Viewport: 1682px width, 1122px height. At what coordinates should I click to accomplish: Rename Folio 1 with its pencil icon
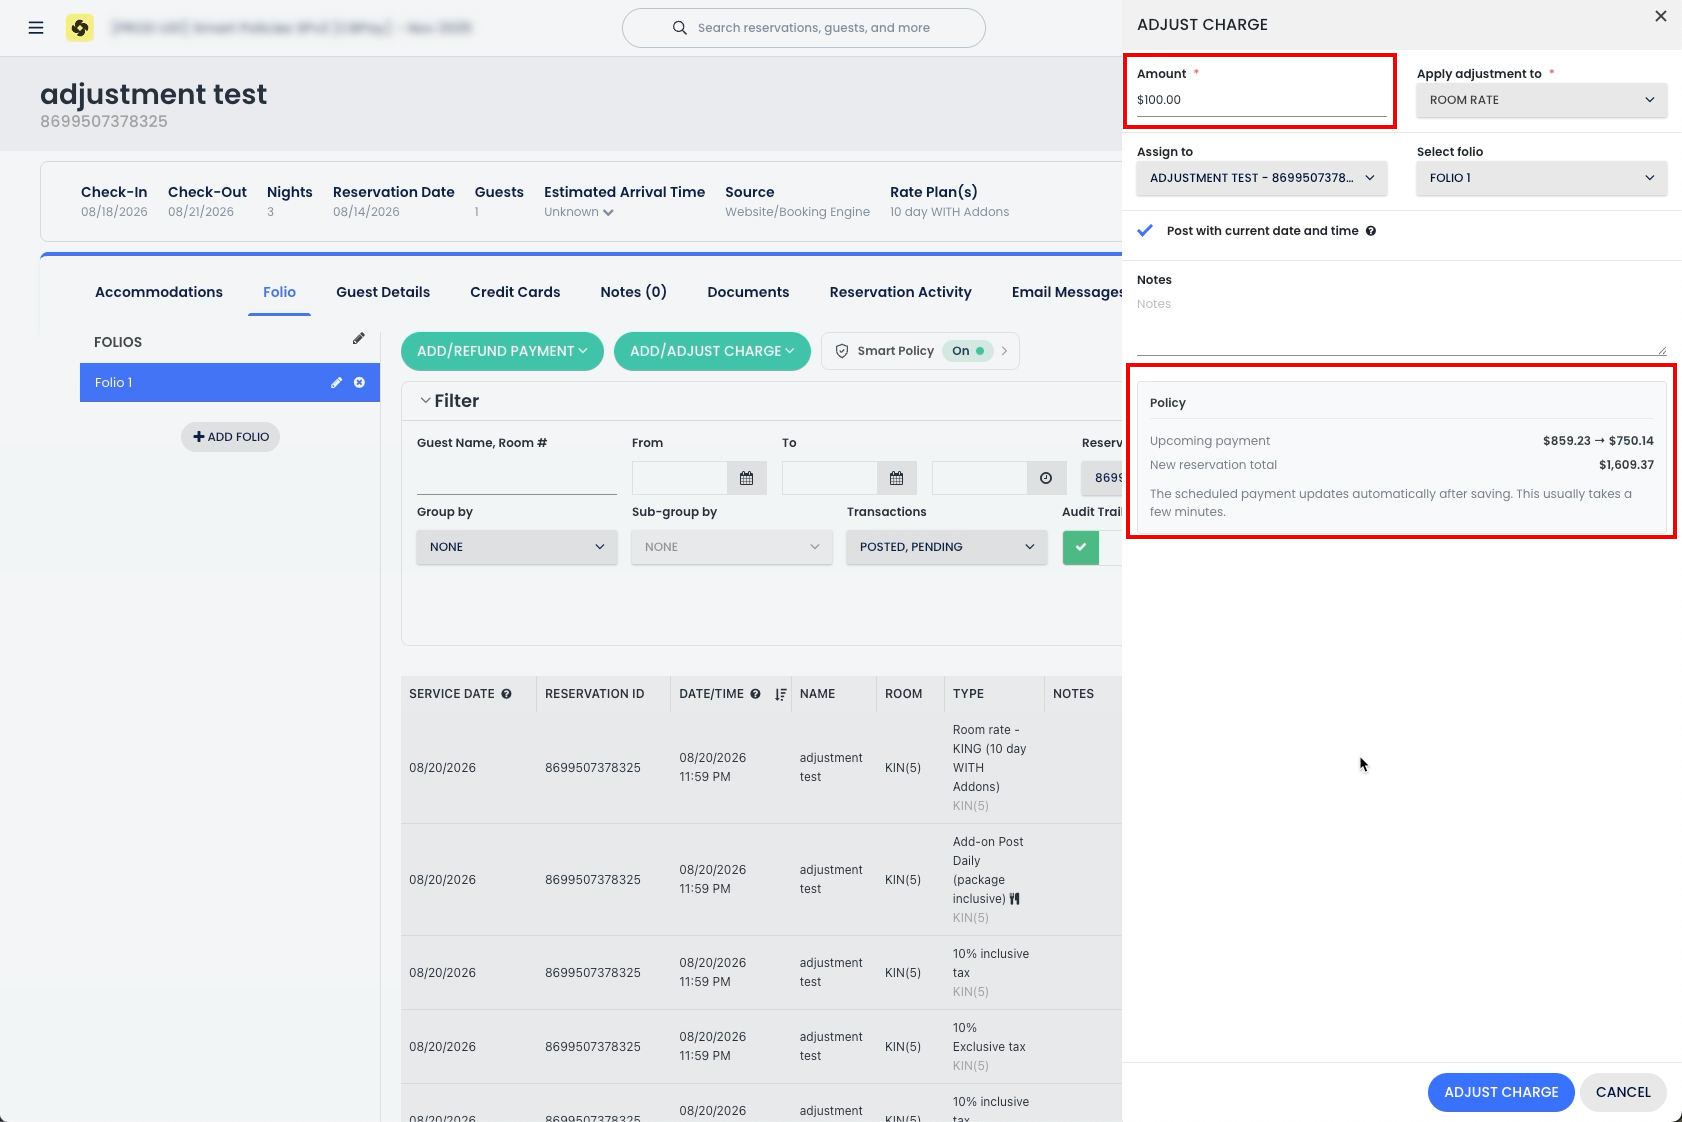click(337, 383)
